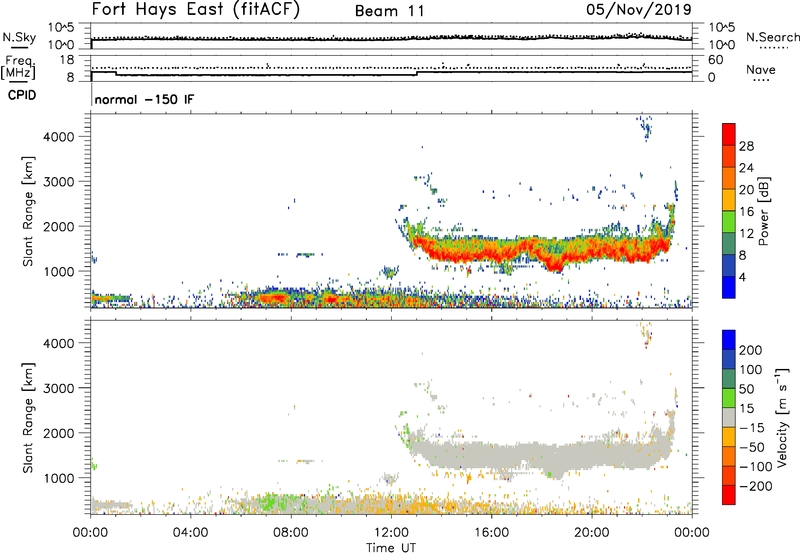The image size is (800, 554).
Task: Click the gray band of the velocity color bar
Action: click(x=729, y=417)
